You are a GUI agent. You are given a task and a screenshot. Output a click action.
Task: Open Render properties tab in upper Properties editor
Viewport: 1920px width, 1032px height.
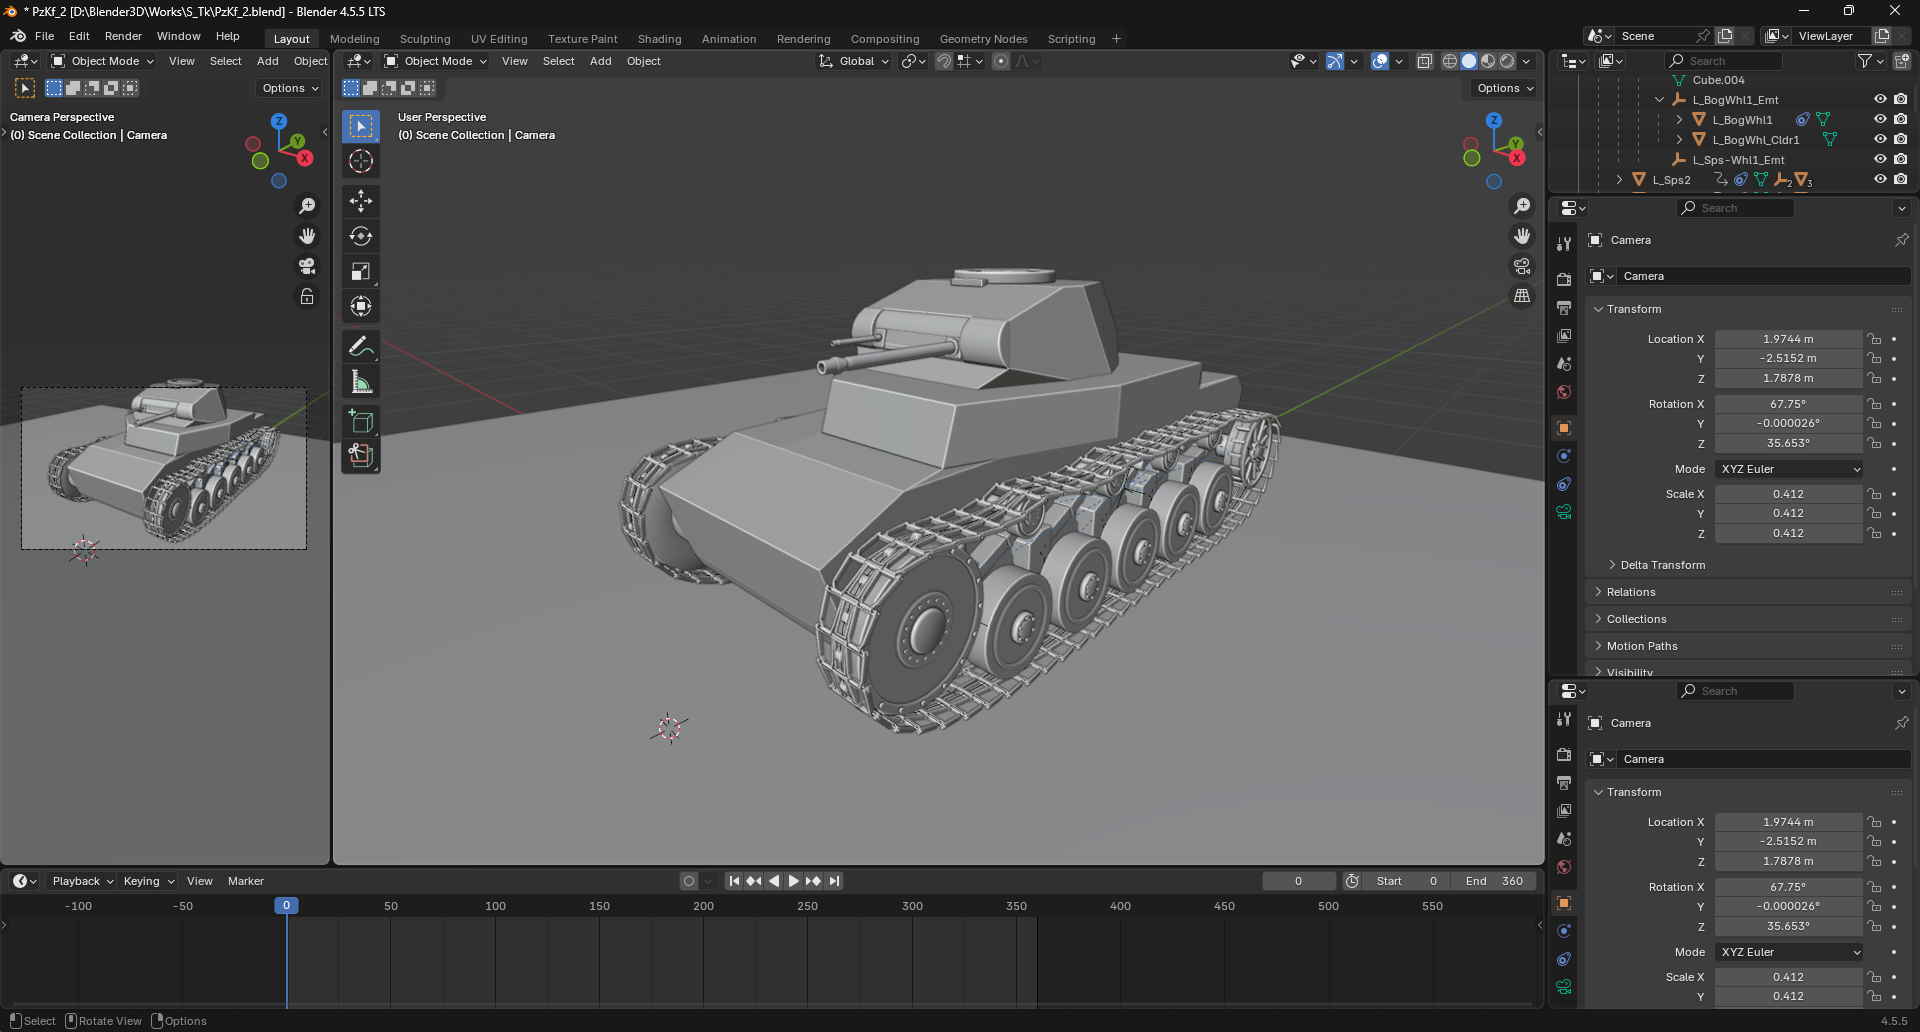point(1564,279)
